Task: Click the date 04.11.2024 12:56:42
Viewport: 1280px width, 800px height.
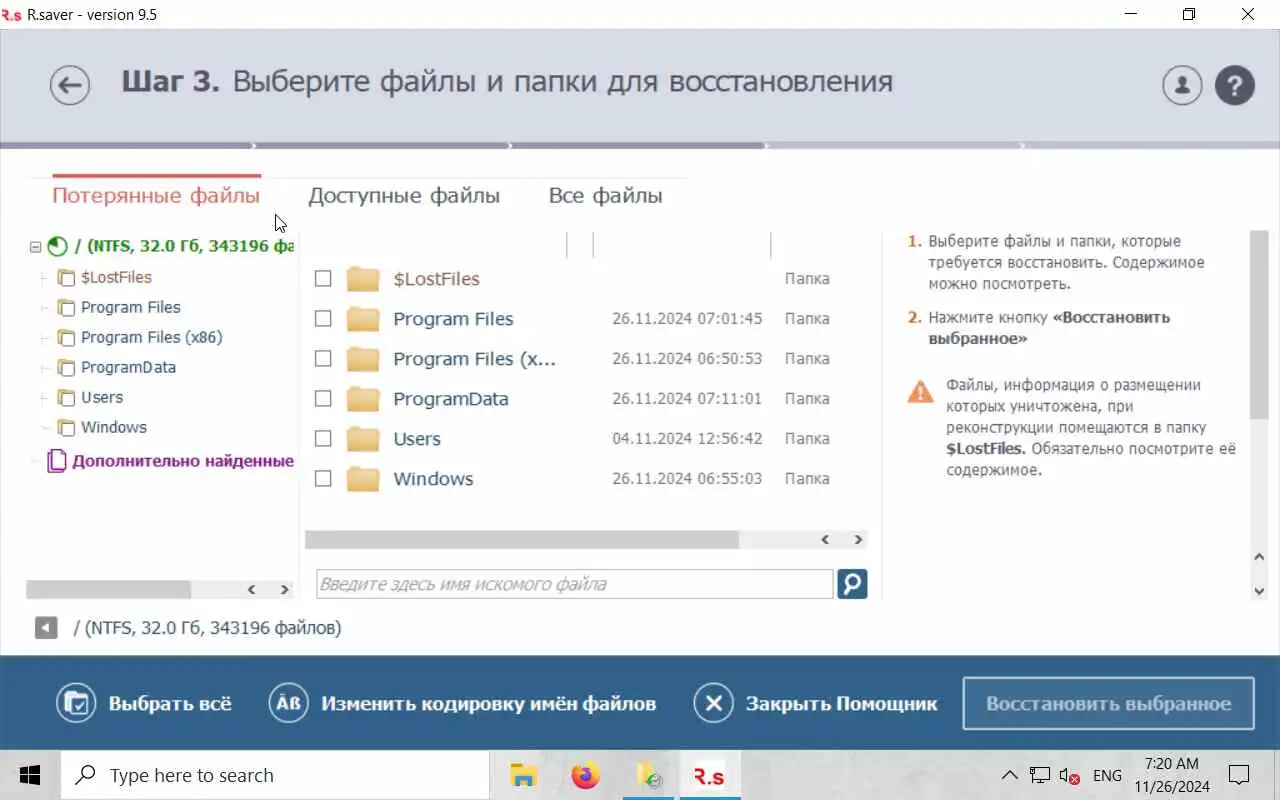Action: 687,439
